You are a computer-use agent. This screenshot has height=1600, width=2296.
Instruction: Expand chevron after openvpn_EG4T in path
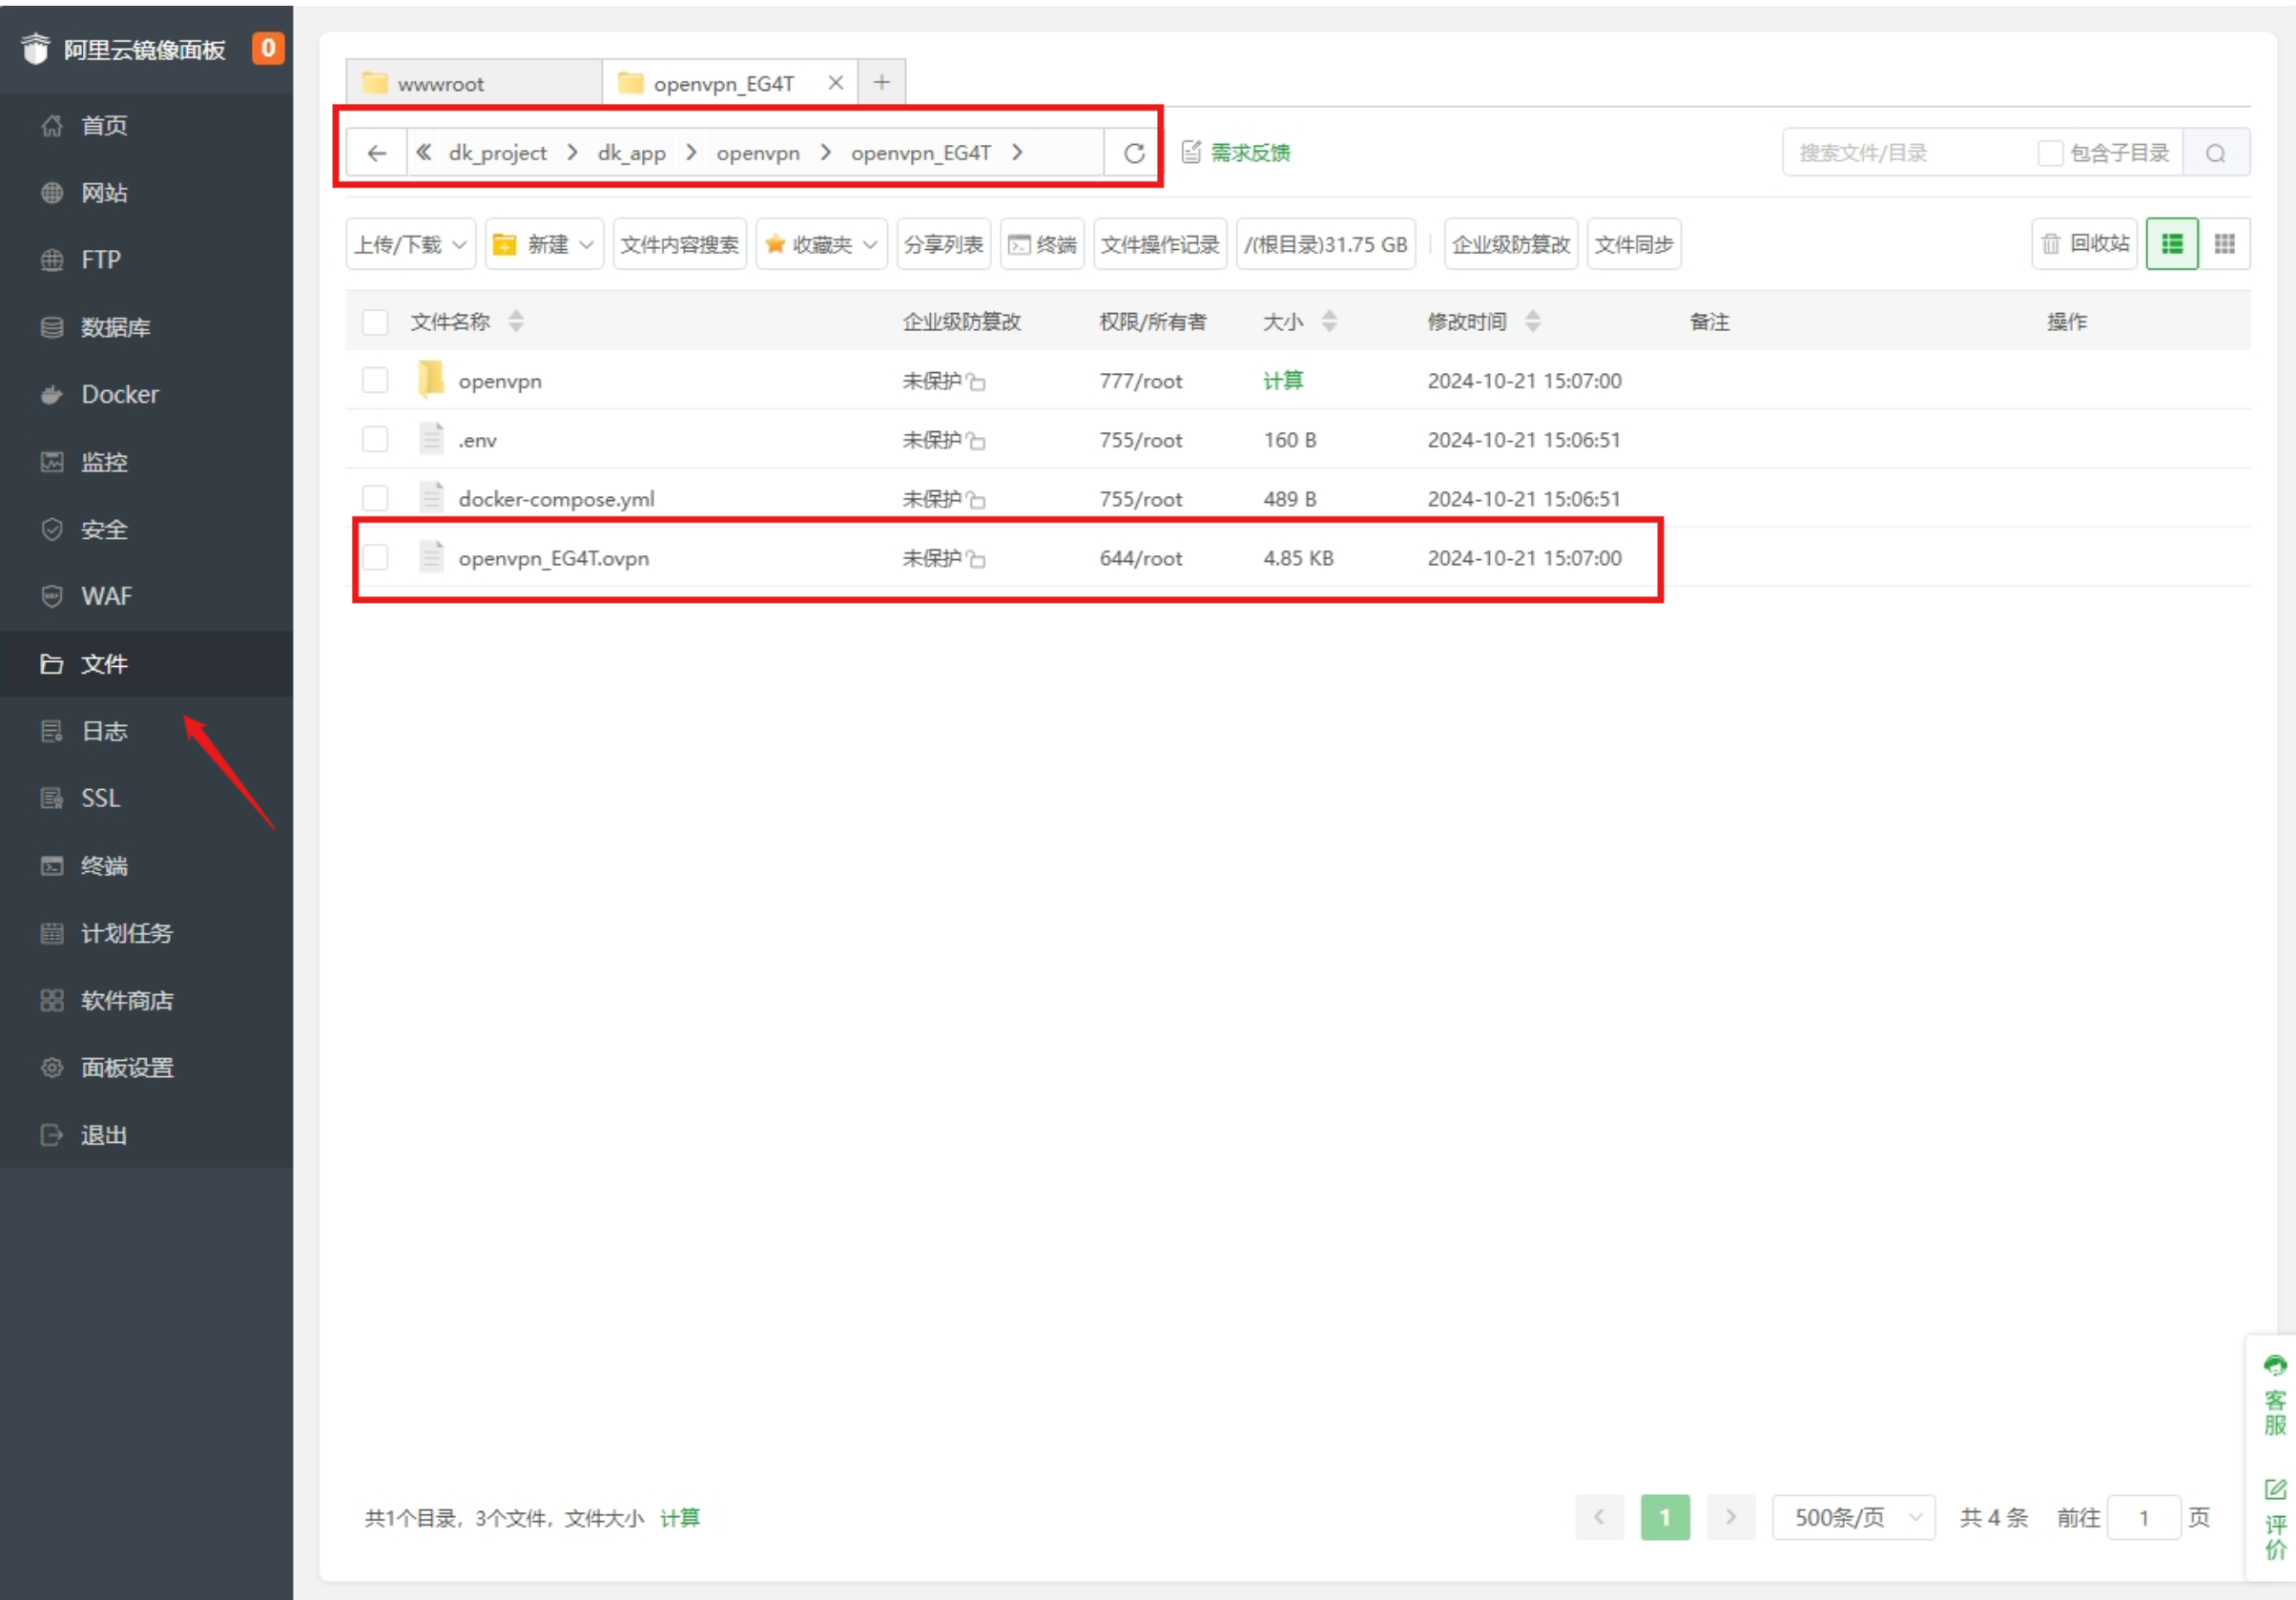pyautogui.click(x=1017, y=152)
